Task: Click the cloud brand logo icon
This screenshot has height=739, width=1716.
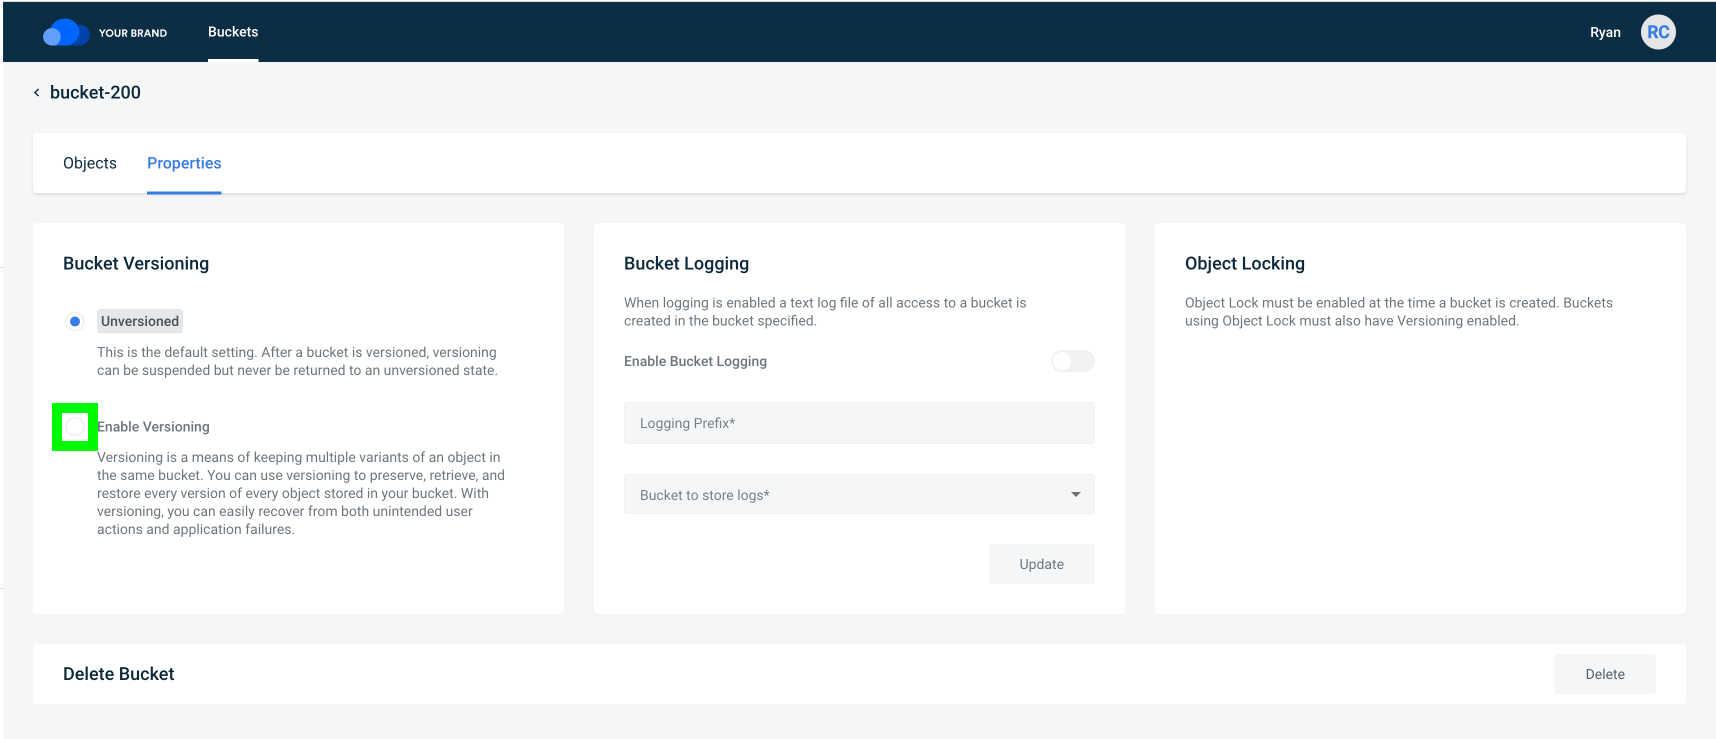Action: [x=66, y=33]
